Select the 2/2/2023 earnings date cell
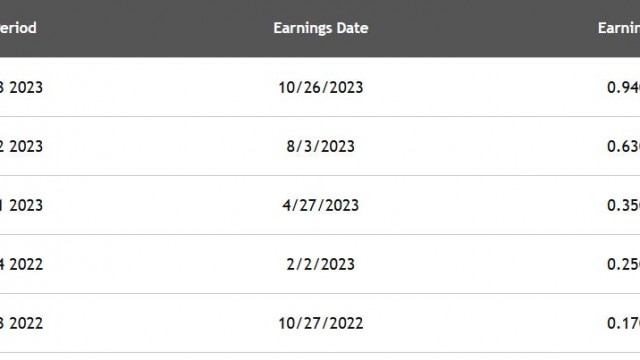 pos(321,264)
